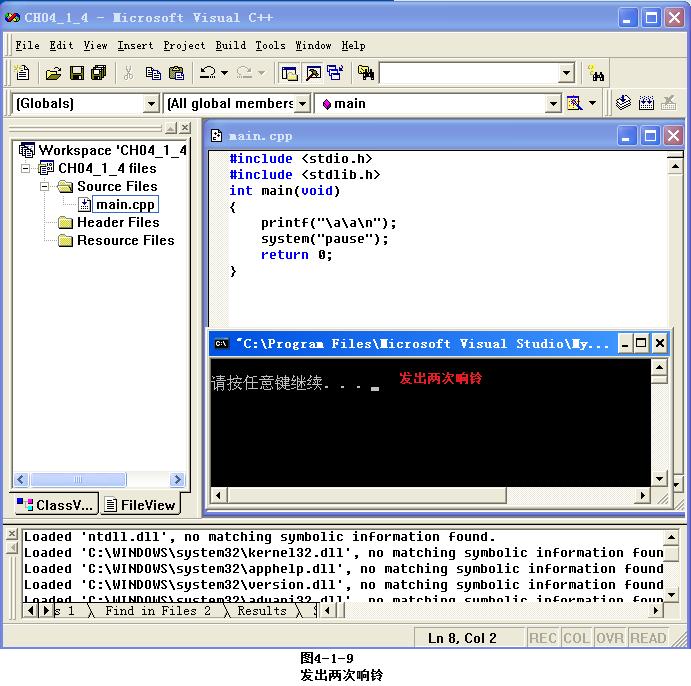Click the output tabs scroll right arrow

pos(46,611)
